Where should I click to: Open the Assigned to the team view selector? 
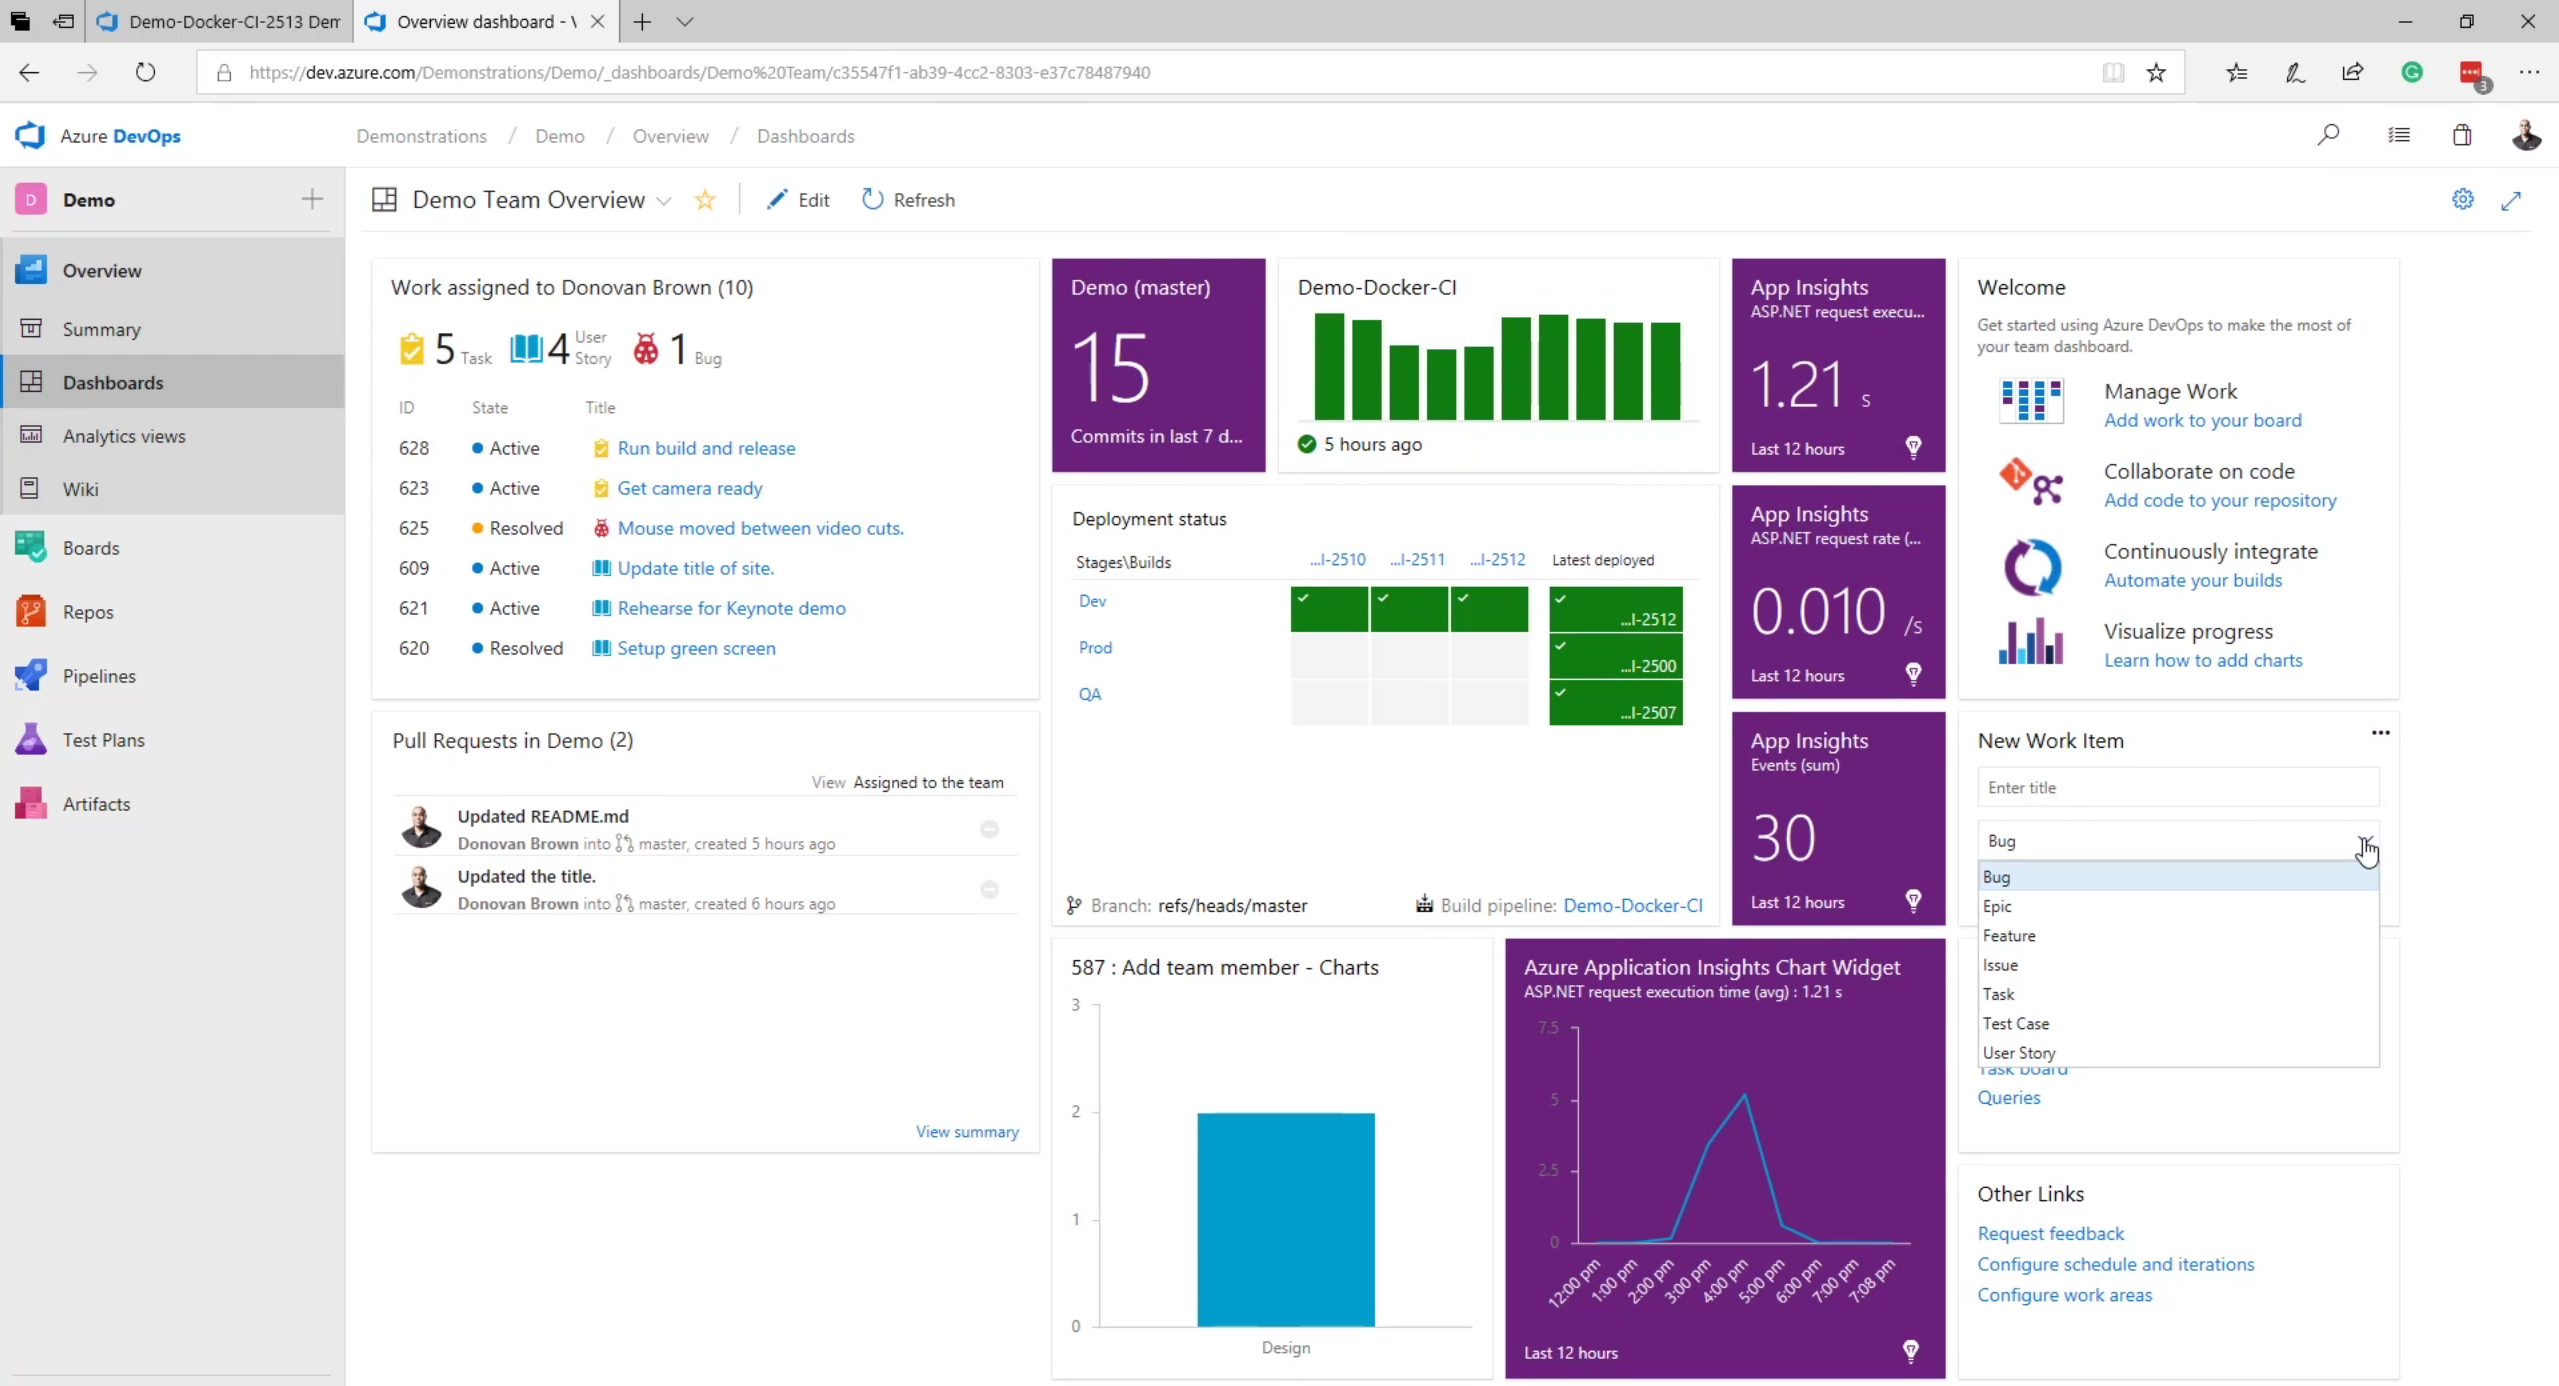tap(928, 782)
